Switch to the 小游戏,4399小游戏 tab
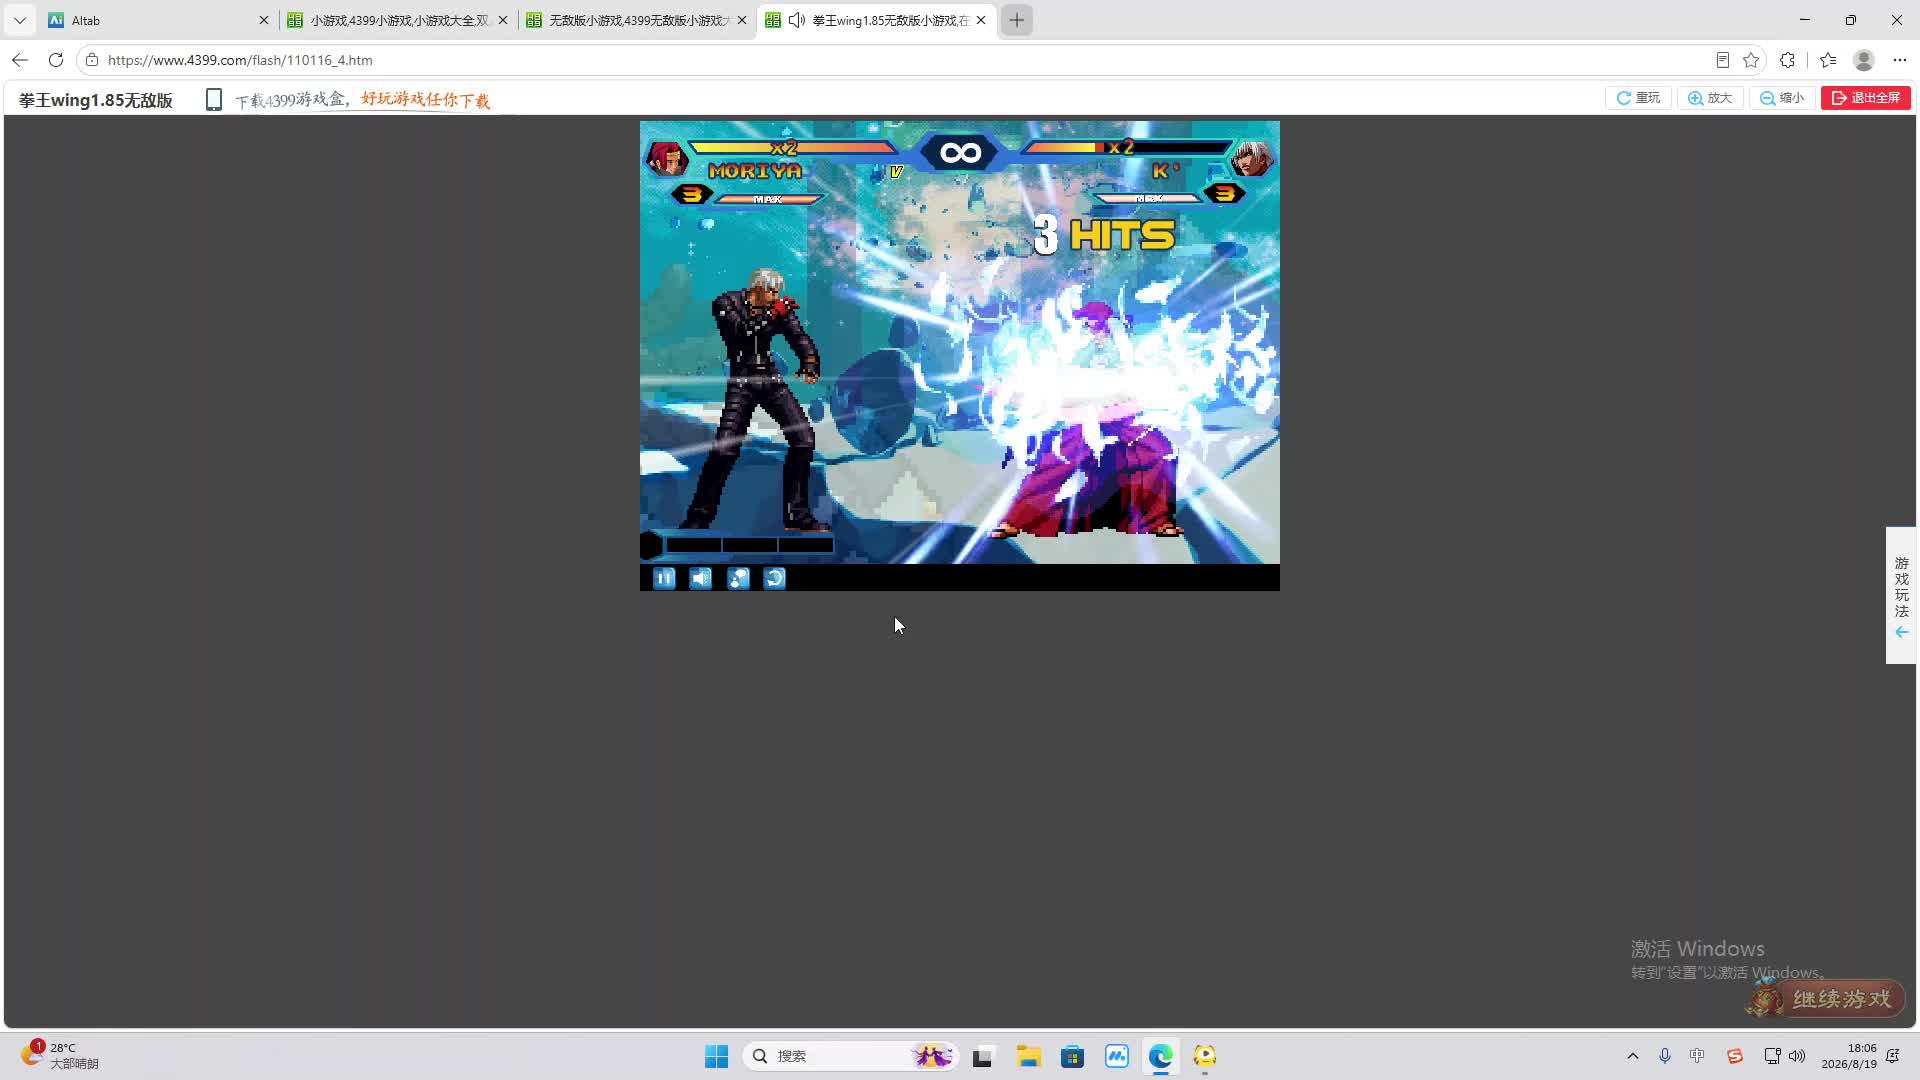Screen dimensions: 1920x1080 (398, 20)
